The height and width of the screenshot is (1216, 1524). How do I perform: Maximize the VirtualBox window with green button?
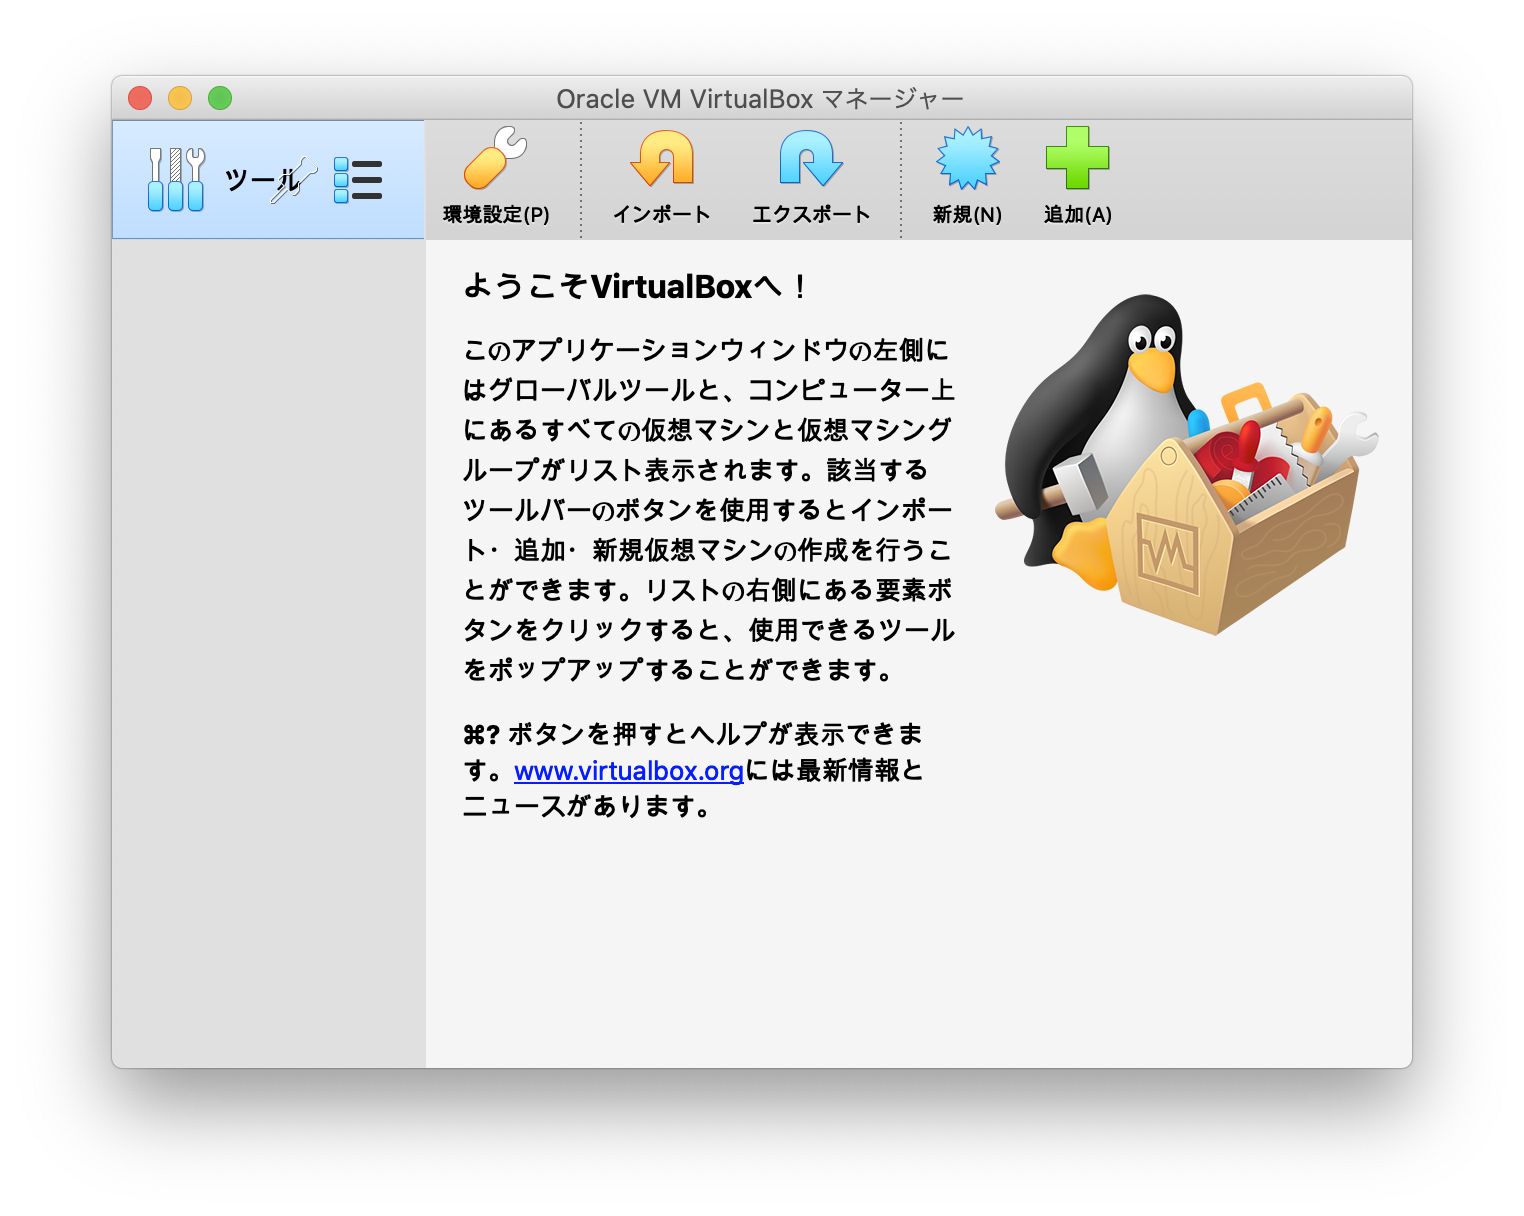click(x=220, y=98)
